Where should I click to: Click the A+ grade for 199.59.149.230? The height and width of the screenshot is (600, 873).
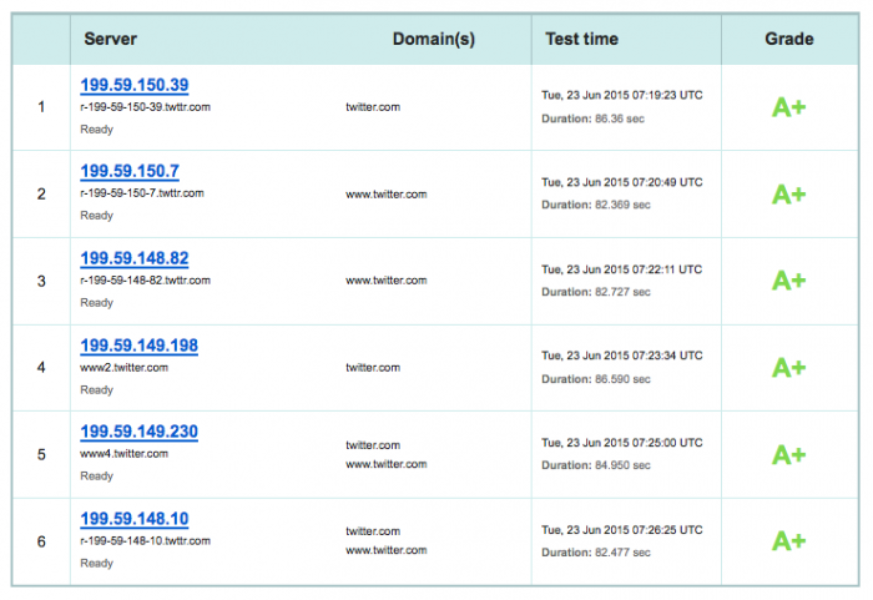[789, 455]
